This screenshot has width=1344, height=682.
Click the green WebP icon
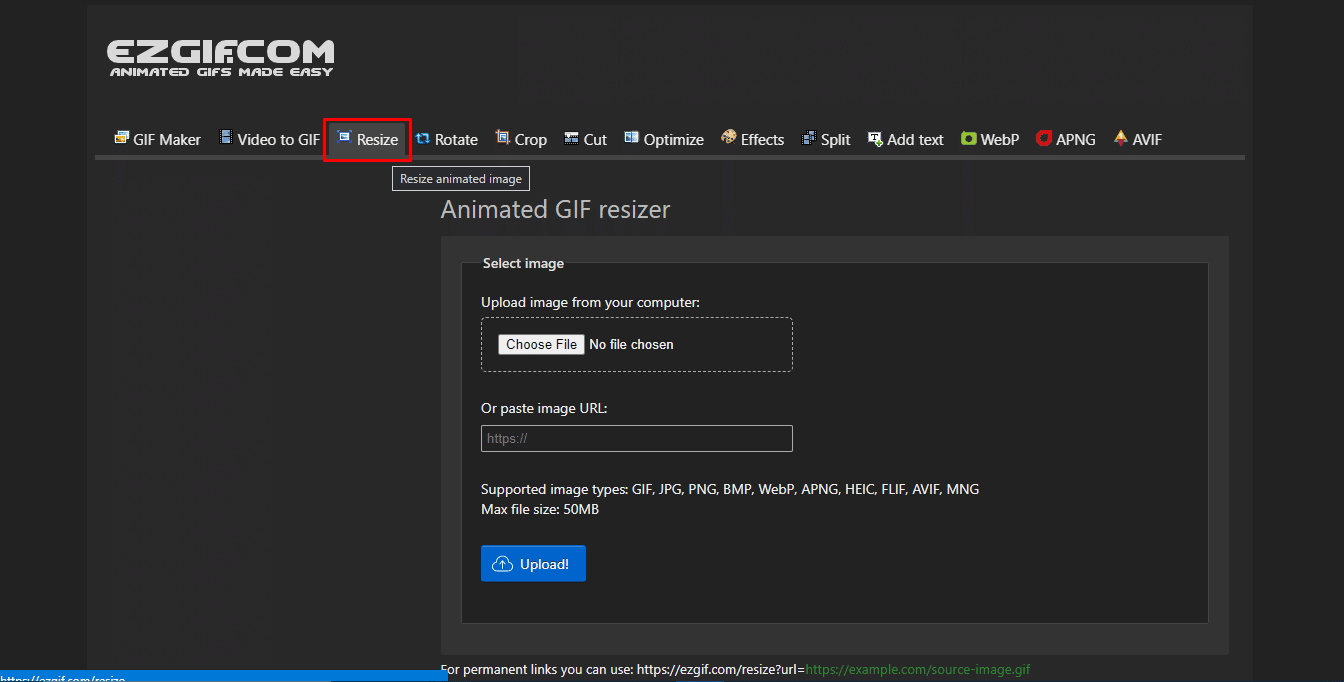point(969,139)
